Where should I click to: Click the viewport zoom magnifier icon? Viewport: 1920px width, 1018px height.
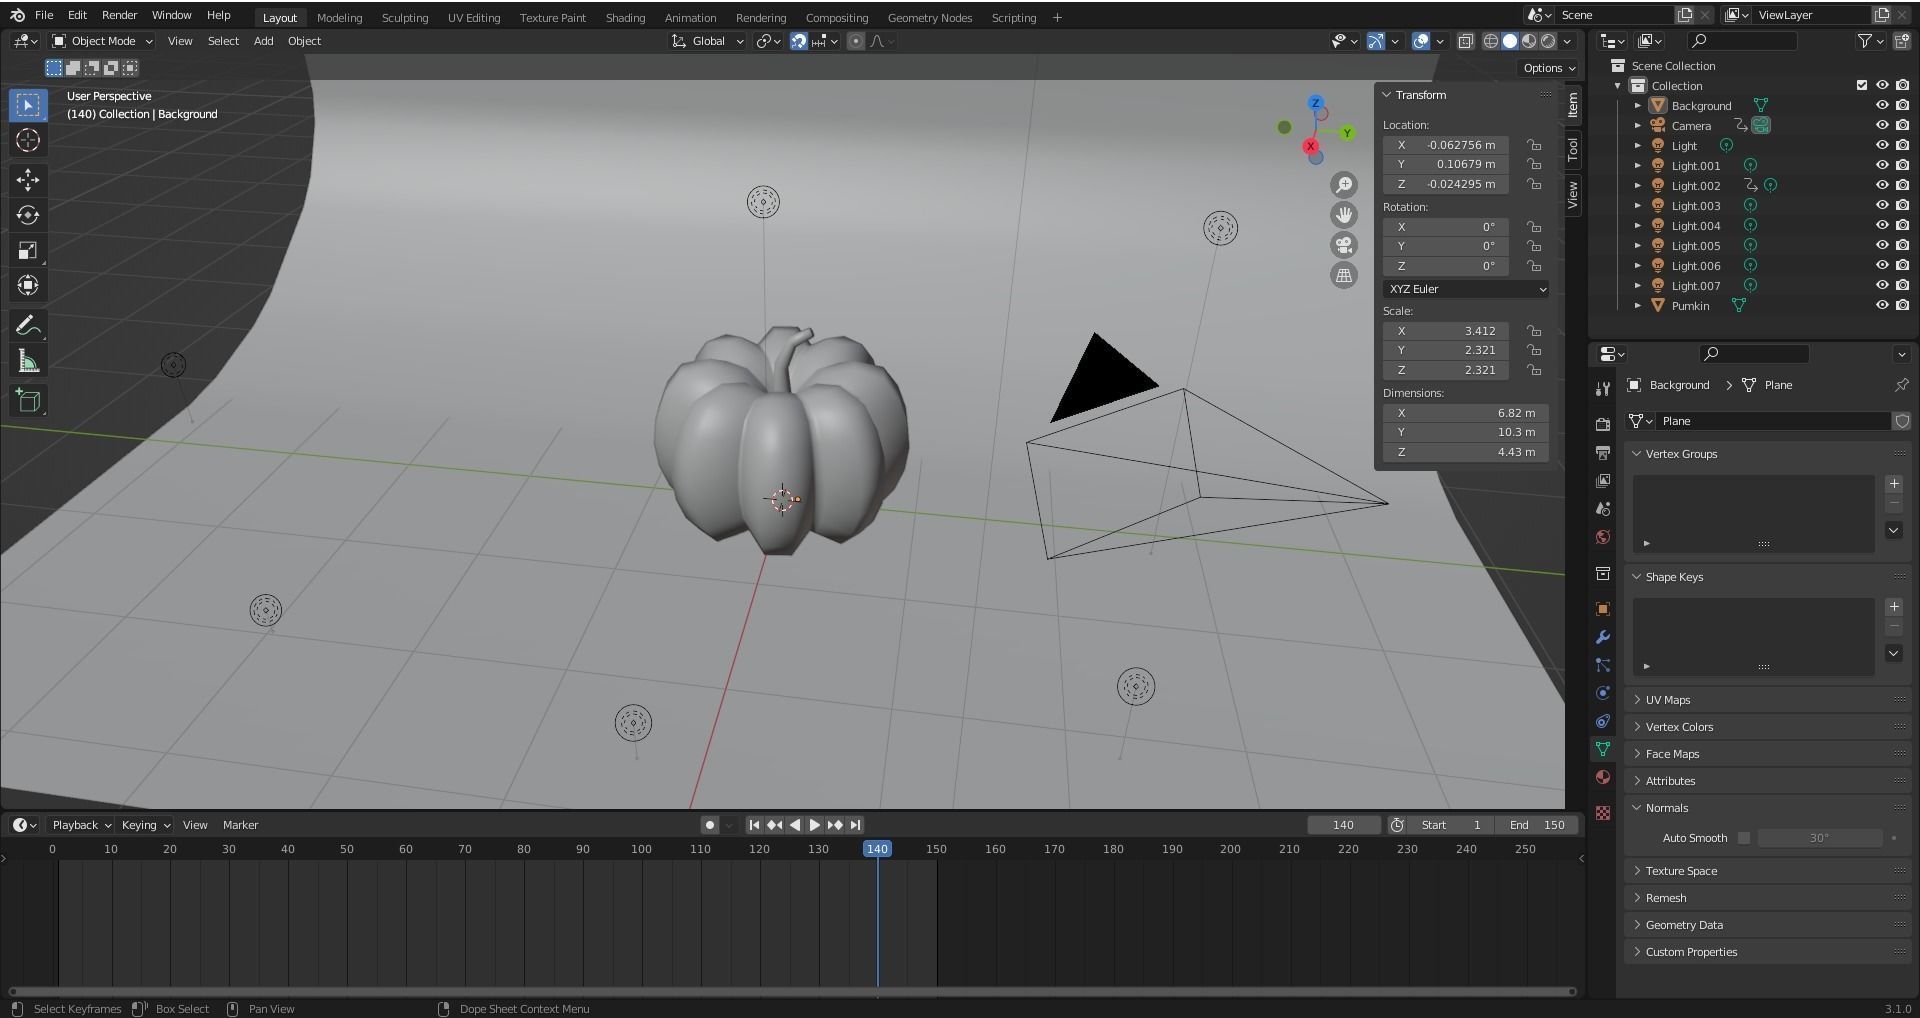click(x=1344, y=185)
